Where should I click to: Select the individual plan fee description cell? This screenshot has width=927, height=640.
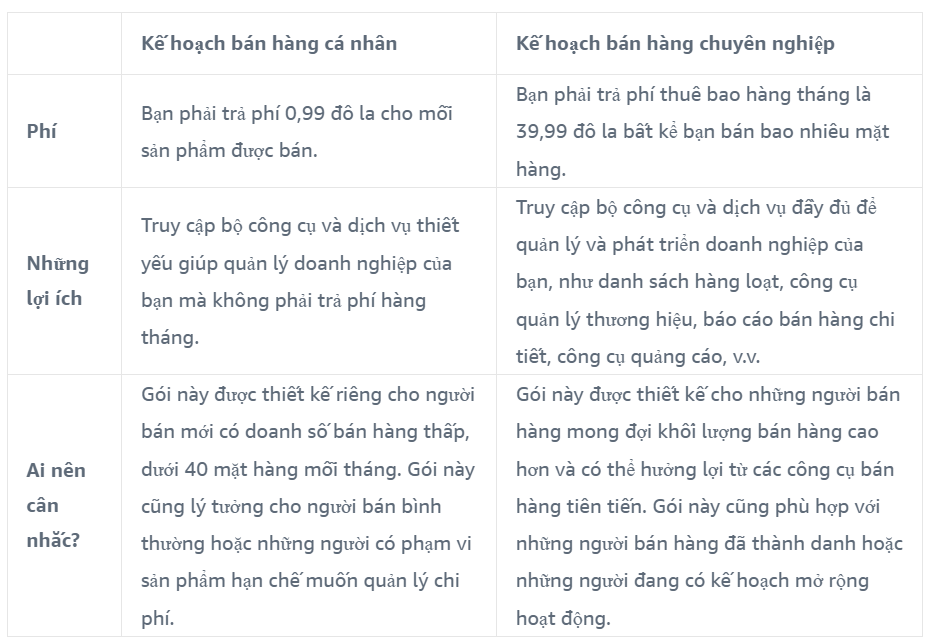(x=297, y=131)
